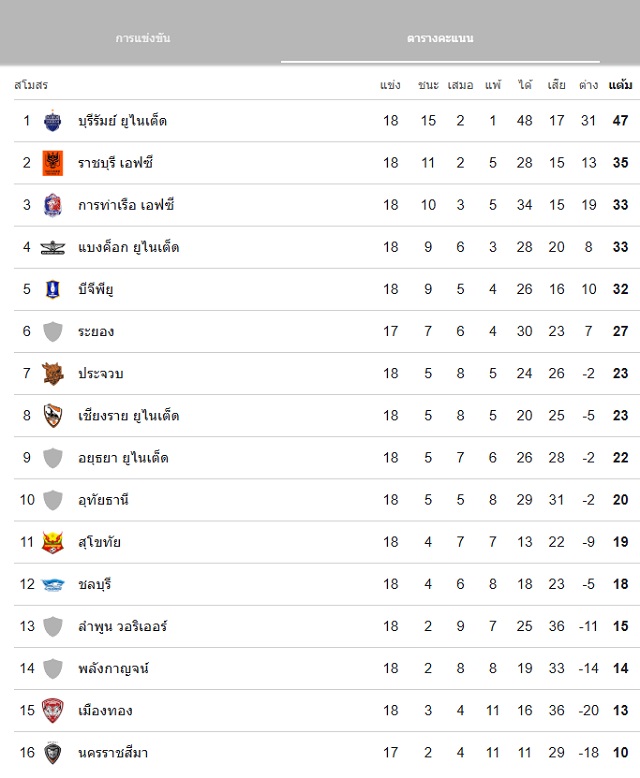Screen dimensions: 640x778
Task: Click the Ratchaburi FC orange crest
Action: (x=52, y=163)
